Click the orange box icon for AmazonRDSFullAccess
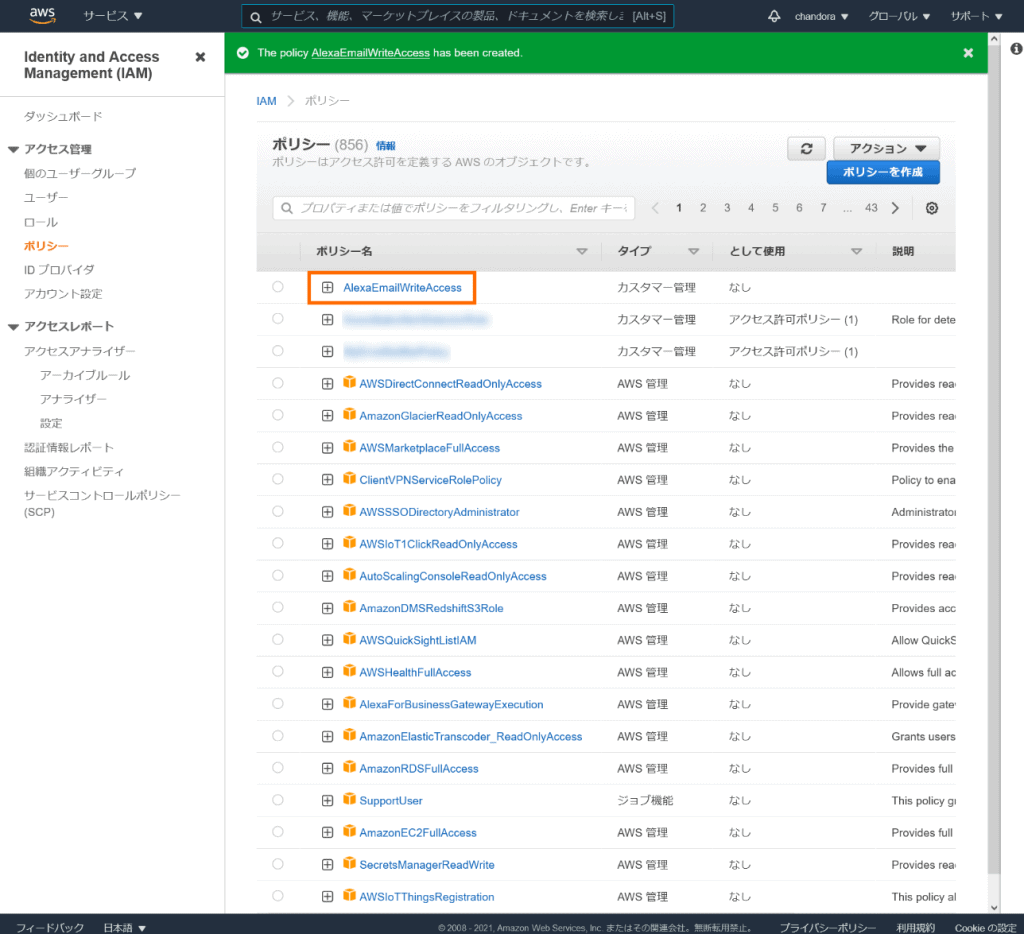This screenshot has width=1024, height=934. [x=349, y=767]
